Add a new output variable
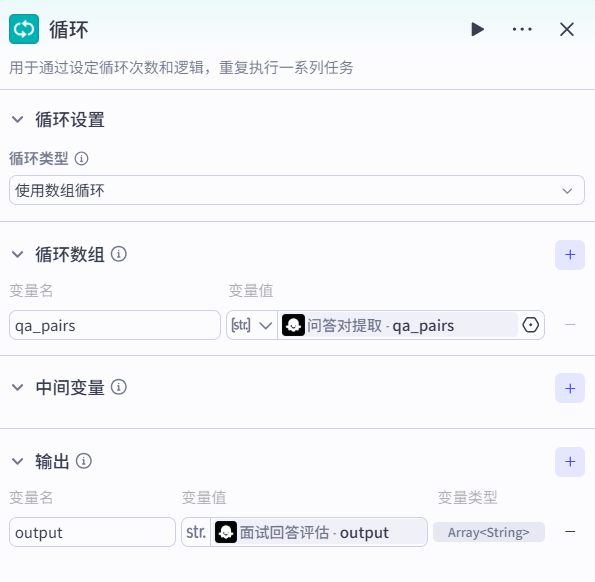This screenshot has height=582, width=595. [x=570, y=462]
